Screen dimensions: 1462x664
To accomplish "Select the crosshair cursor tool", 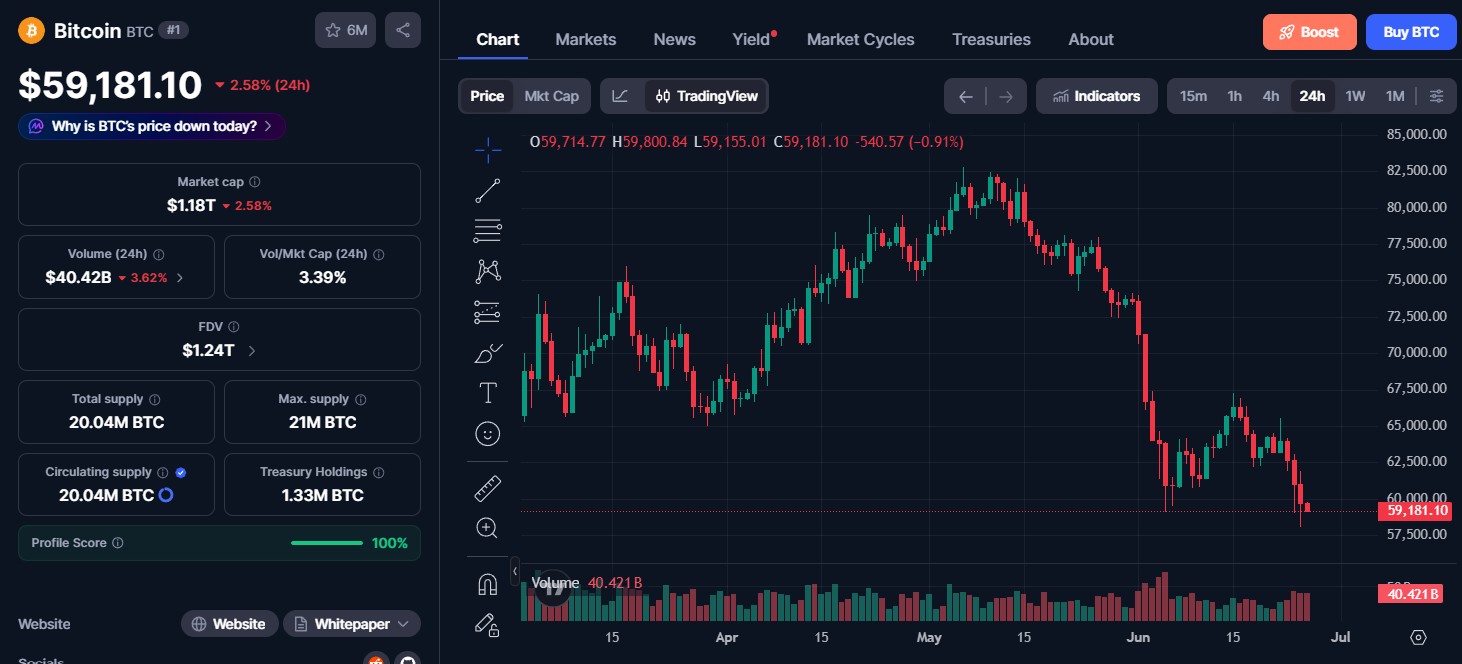I will tap(488, 151).
